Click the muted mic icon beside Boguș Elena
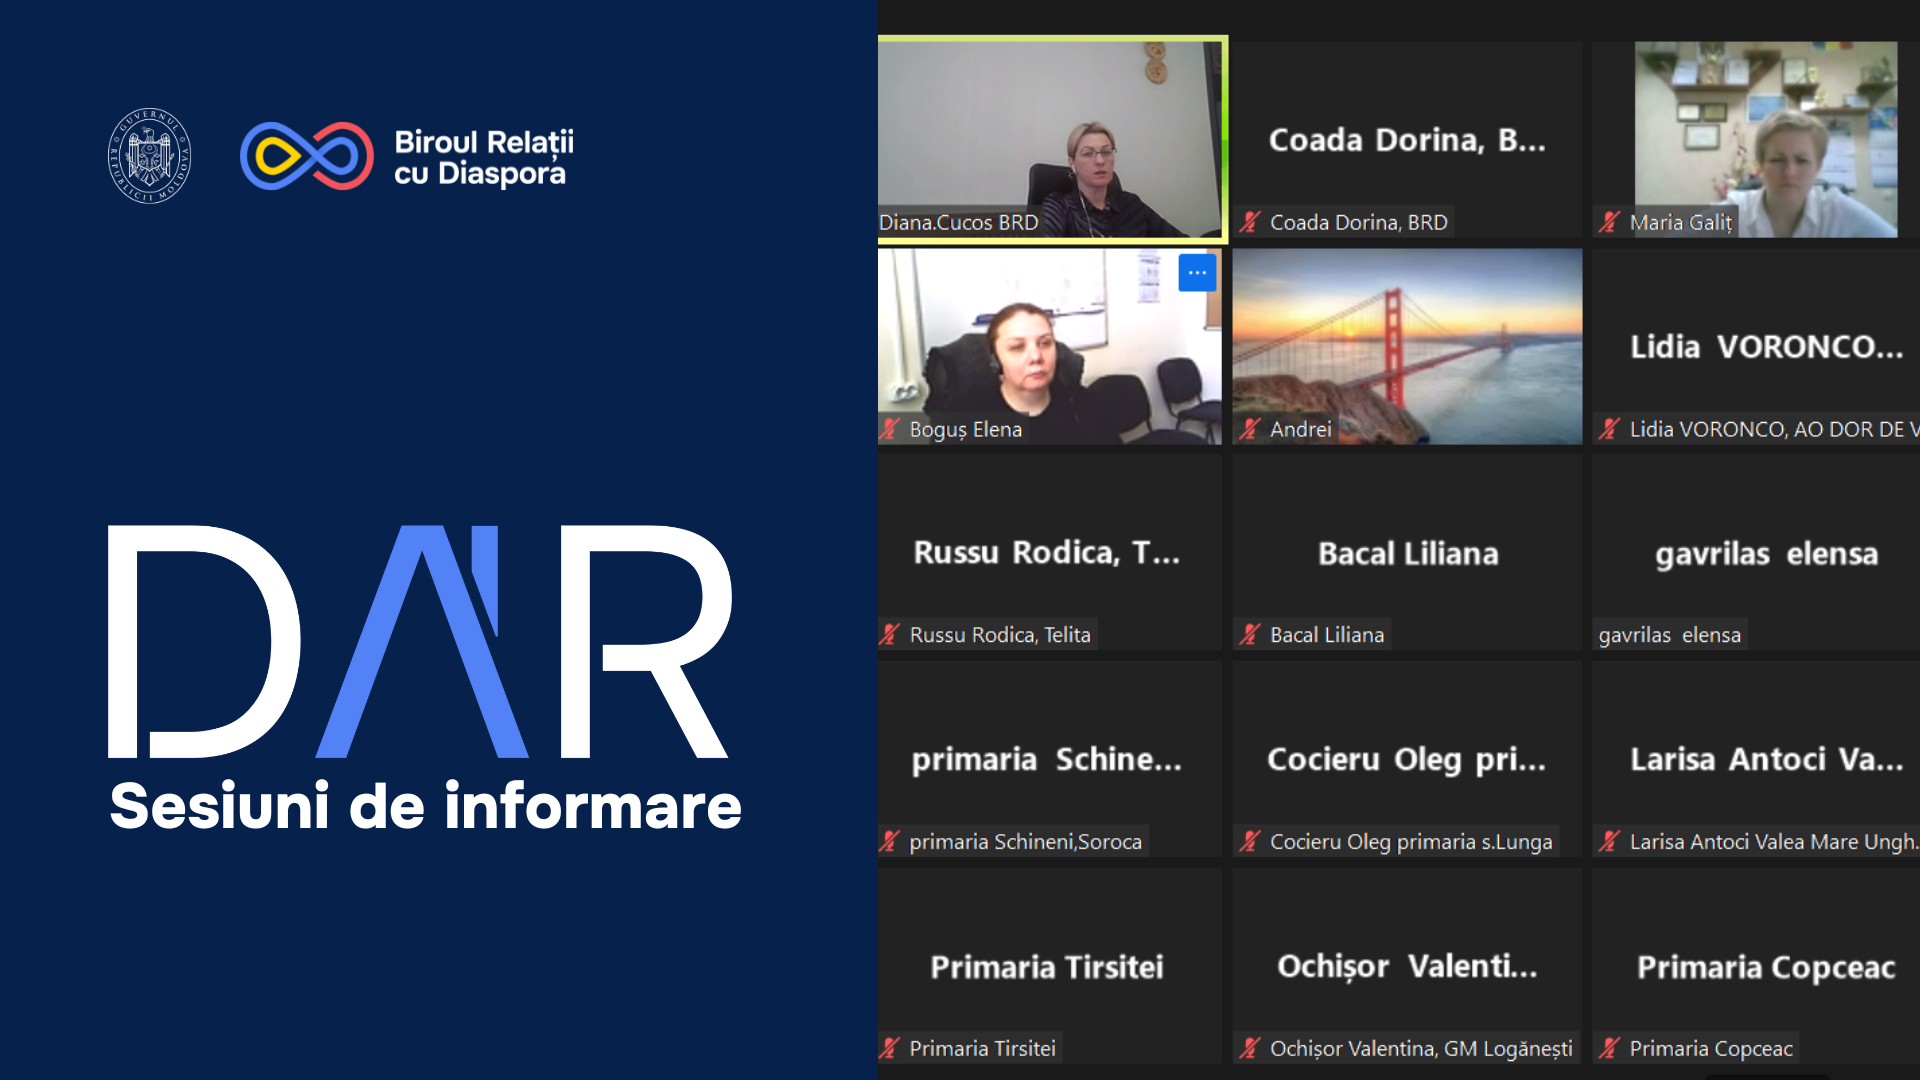The width and height of the screenshot is (1920, 1080). pos(890,429)
